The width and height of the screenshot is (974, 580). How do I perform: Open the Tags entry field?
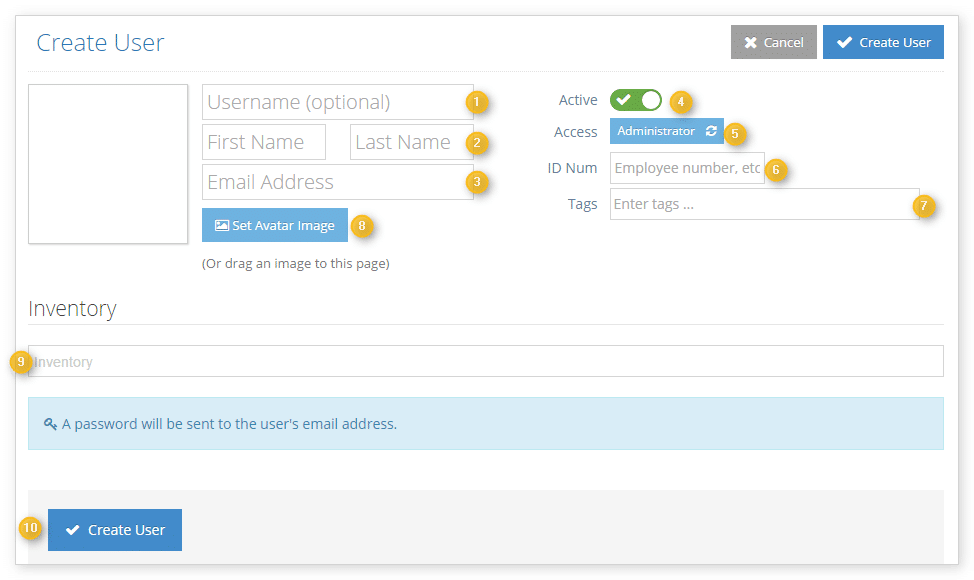click(765, 204)
